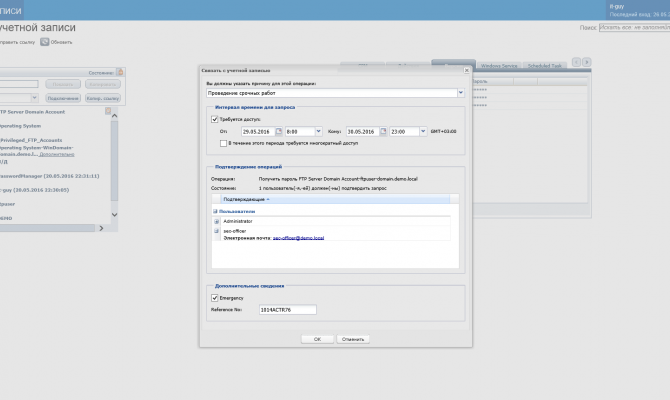670x400 pixels.
Task: Open the calendar picker for end date 30.05.2016
Action: (x=383, y=131)
